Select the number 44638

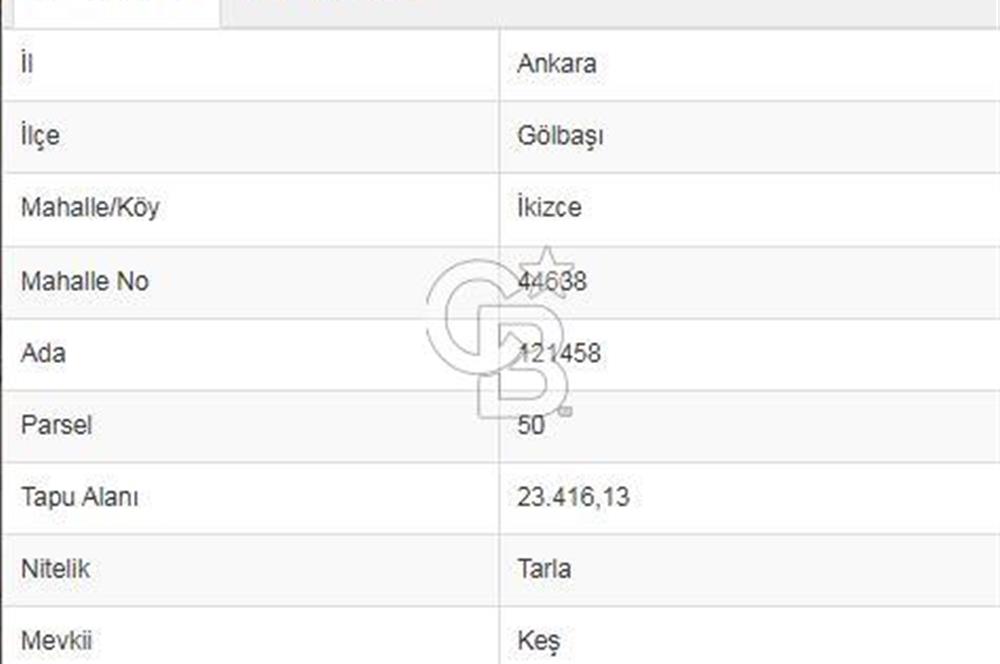tap(556, 282)
